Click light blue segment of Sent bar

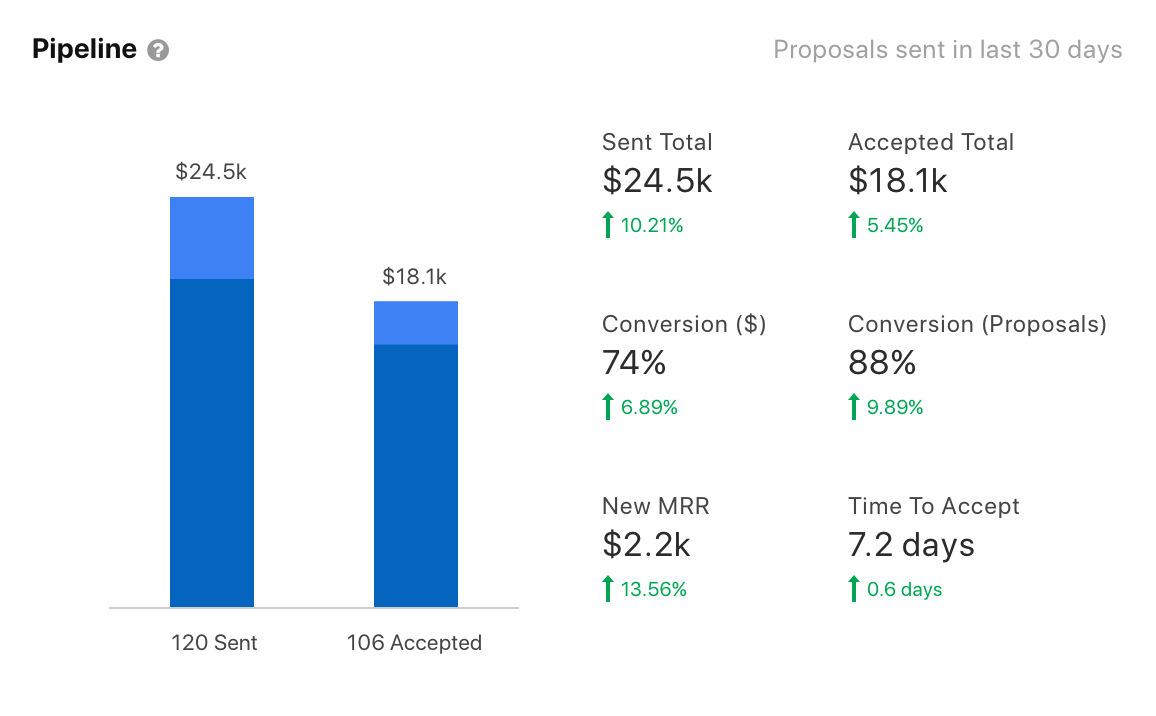(x=212, y=238)
